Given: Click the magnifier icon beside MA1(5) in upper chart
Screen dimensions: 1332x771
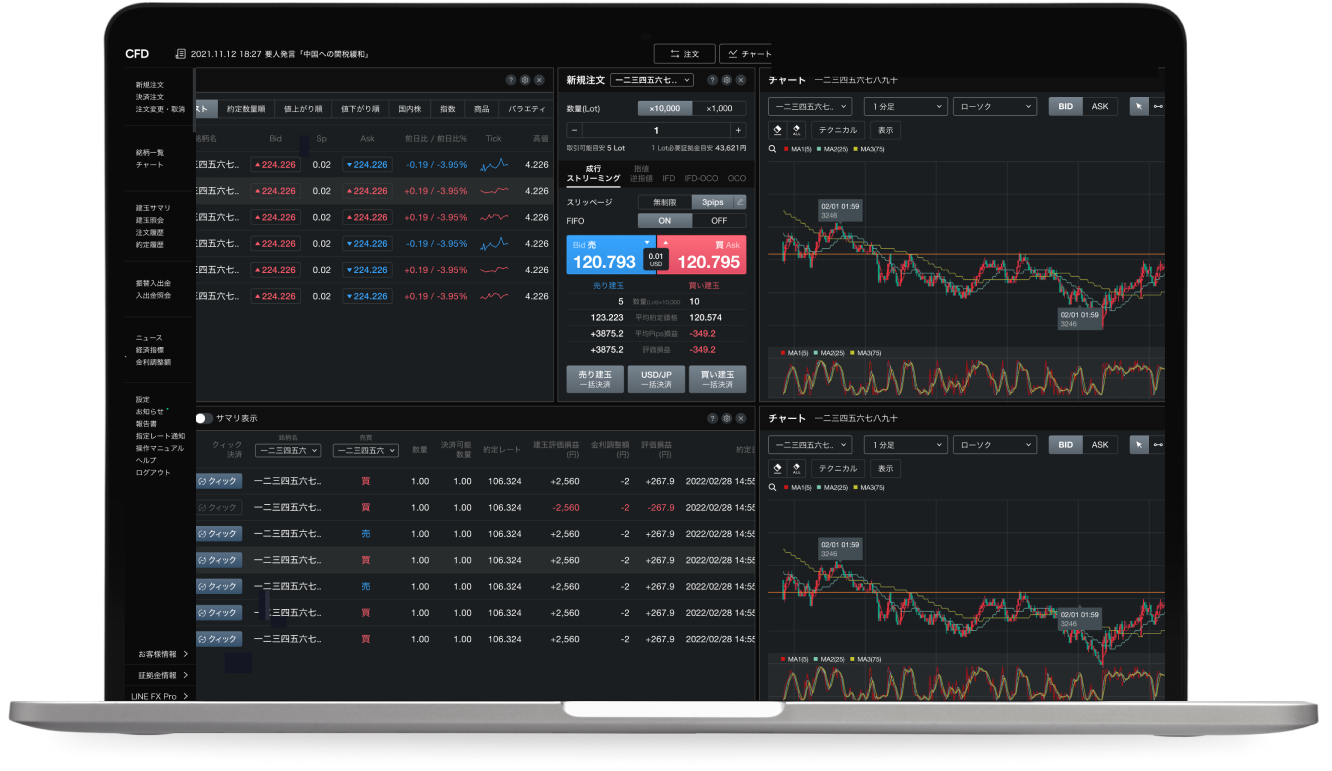Looking at the screenshot, I should coord(773,149).
